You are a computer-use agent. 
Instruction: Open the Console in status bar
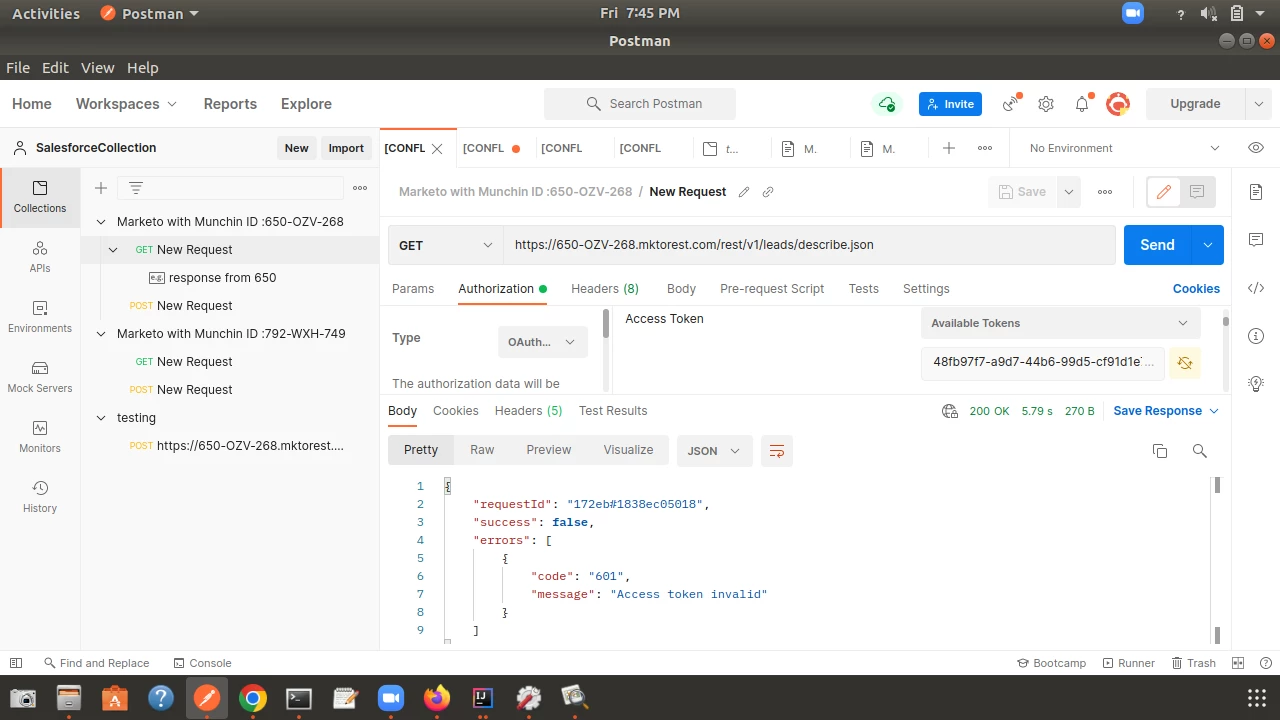[202, 663]
